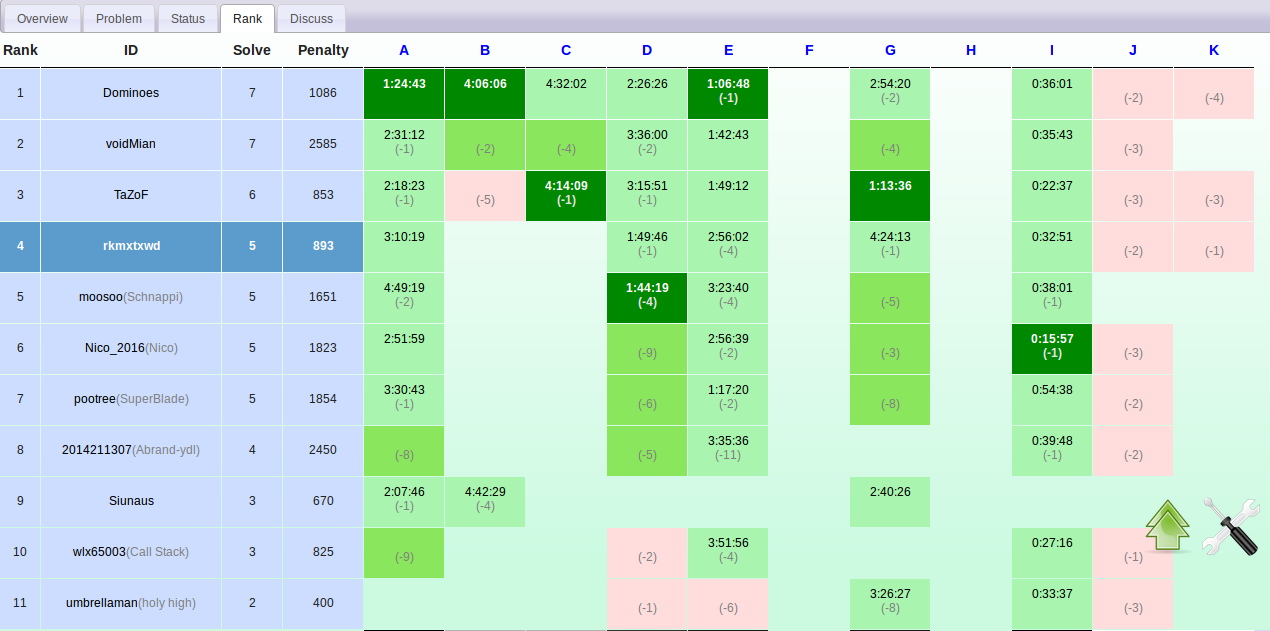Click the green scroll-to-top arrow icon
This screenshot has height=631, width=1270.
1167,526
